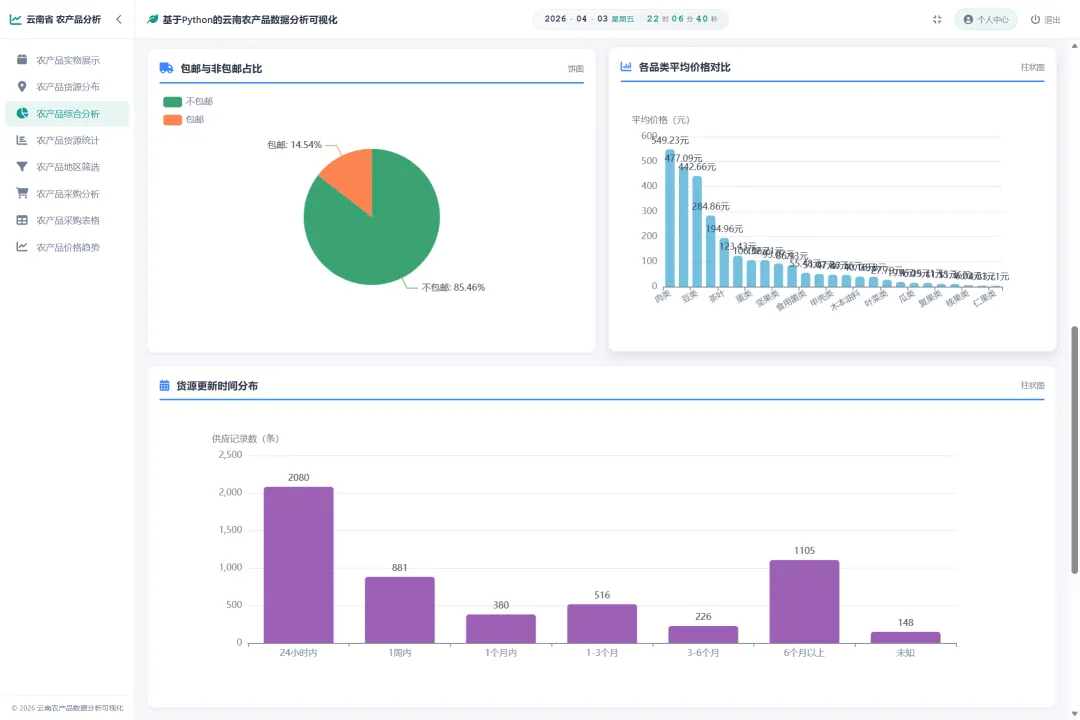
Task: Toggle the 包邮 orange legend entry
Action: (x=183, y=119)
